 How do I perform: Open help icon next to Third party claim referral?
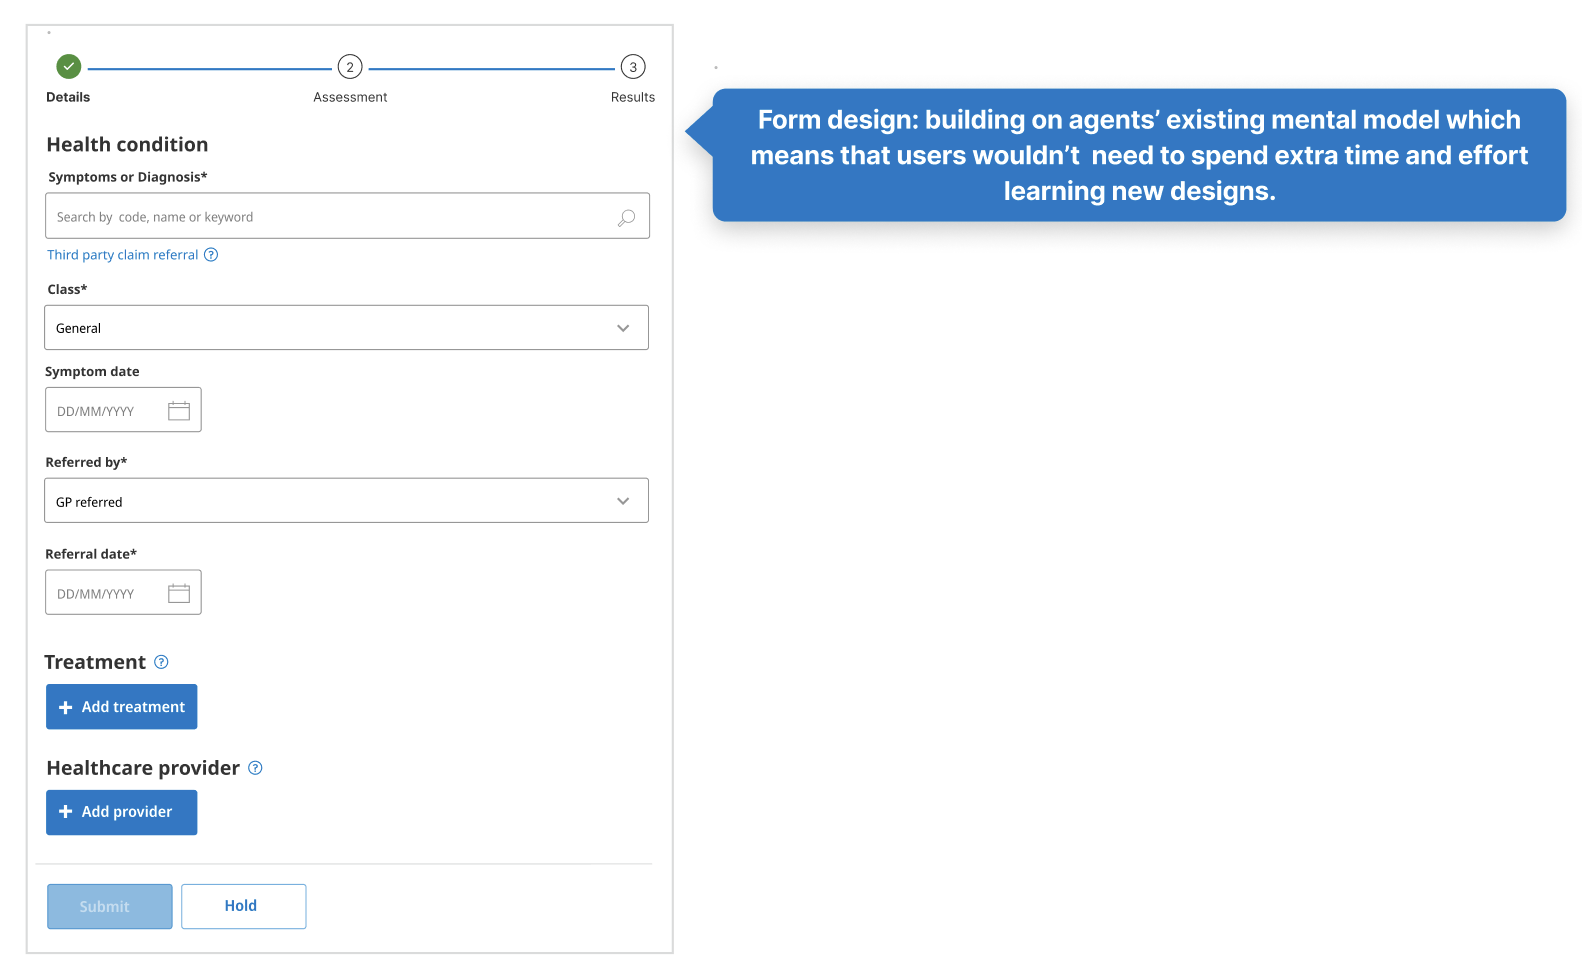tap(211, 255)
